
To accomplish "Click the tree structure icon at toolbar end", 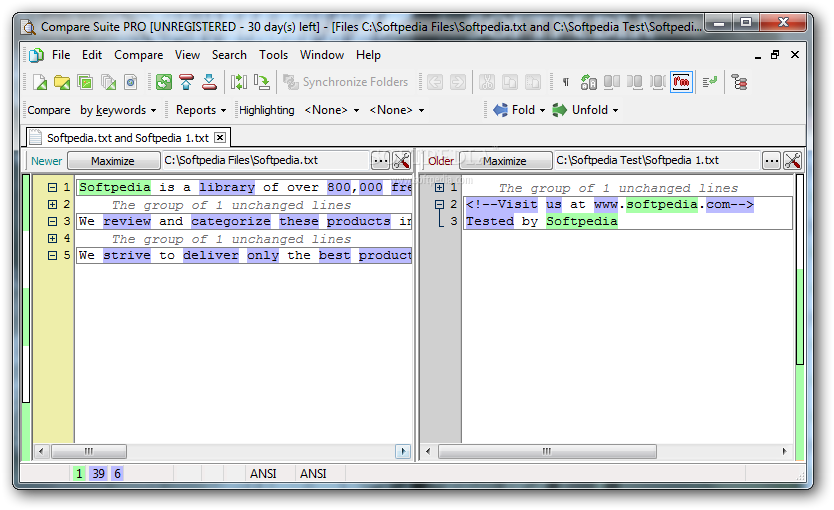I will [739, 82].
